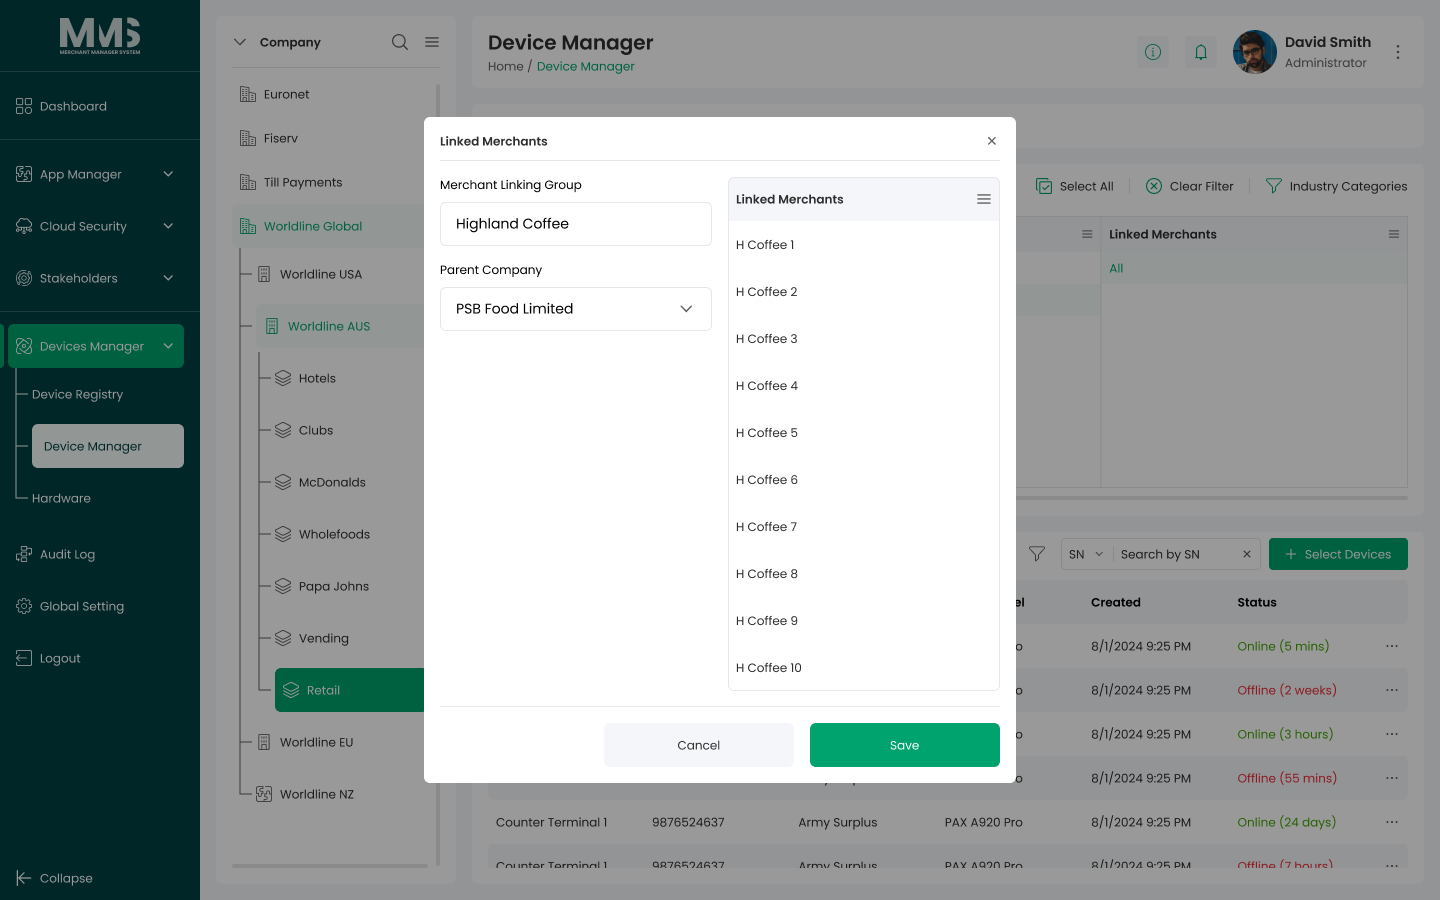
Task: Close the Linked Merchants dialog
Action: pos(992,141)
